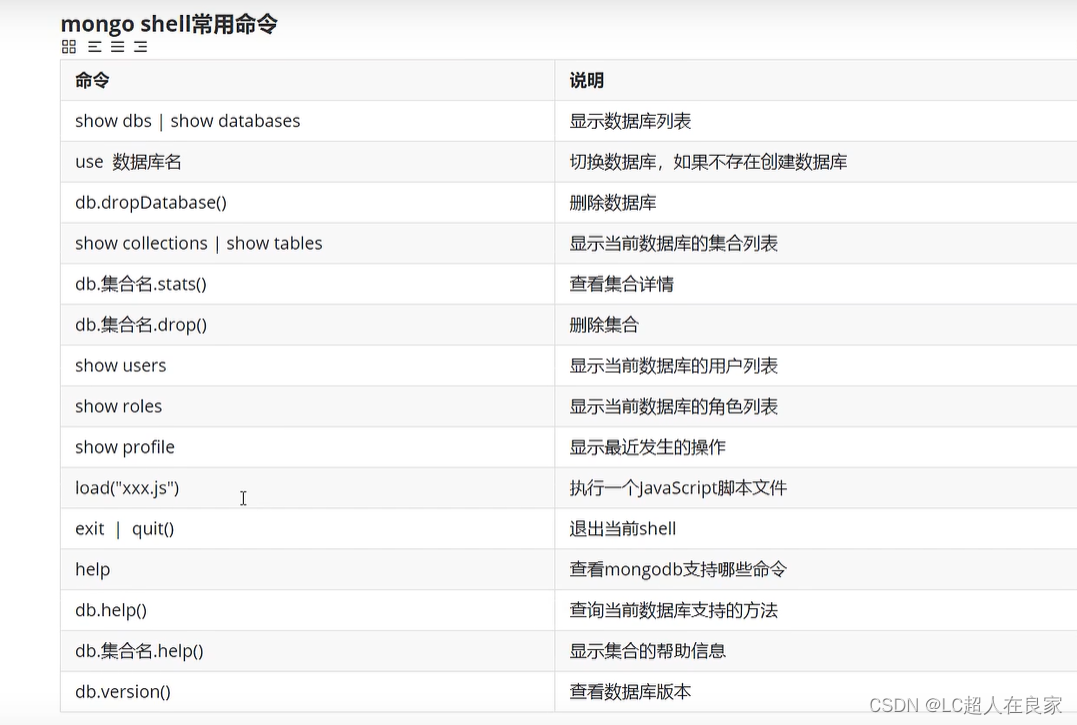1077x725 pixels.
Task: Click the '查看数据库版本' cell
Action: 816,691
